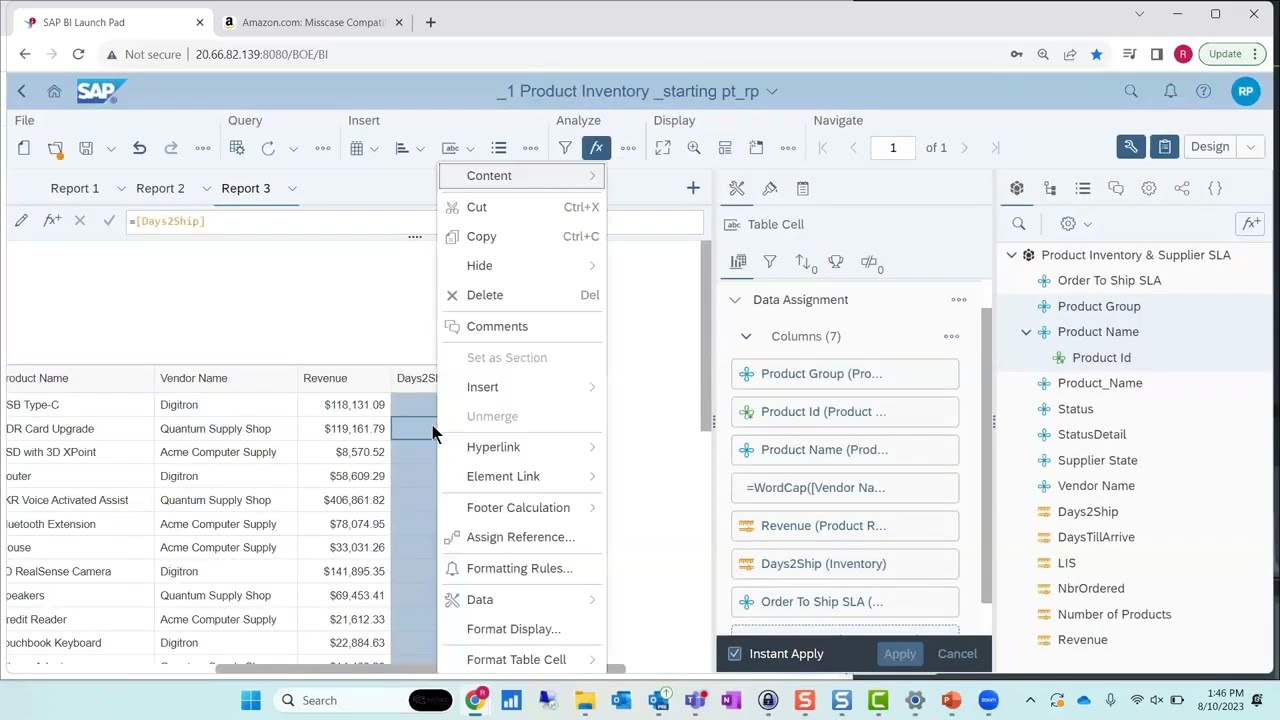The width and height of the screenshot is (1280, 720).
Task: Collapse the Product Name tree node
Action: pos(1026,332)
